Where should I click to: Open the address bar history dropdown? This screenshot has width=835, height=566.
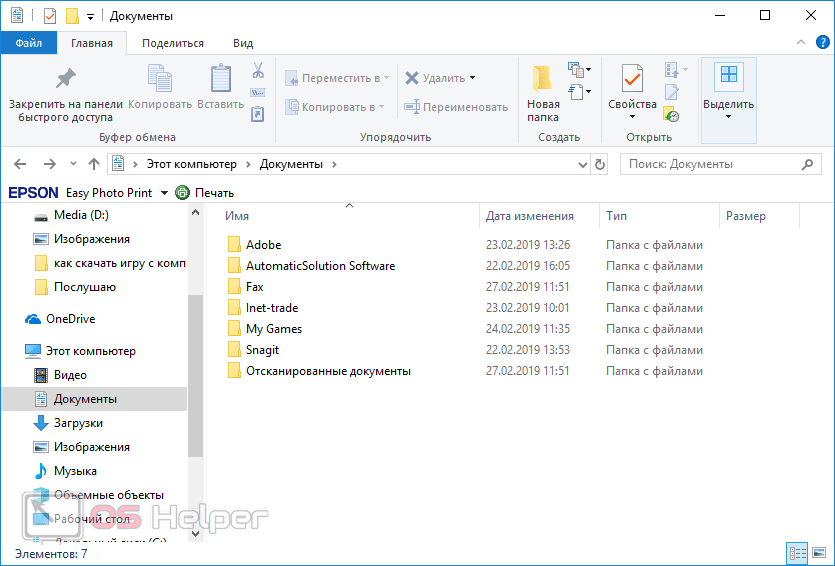coord(583,164)
